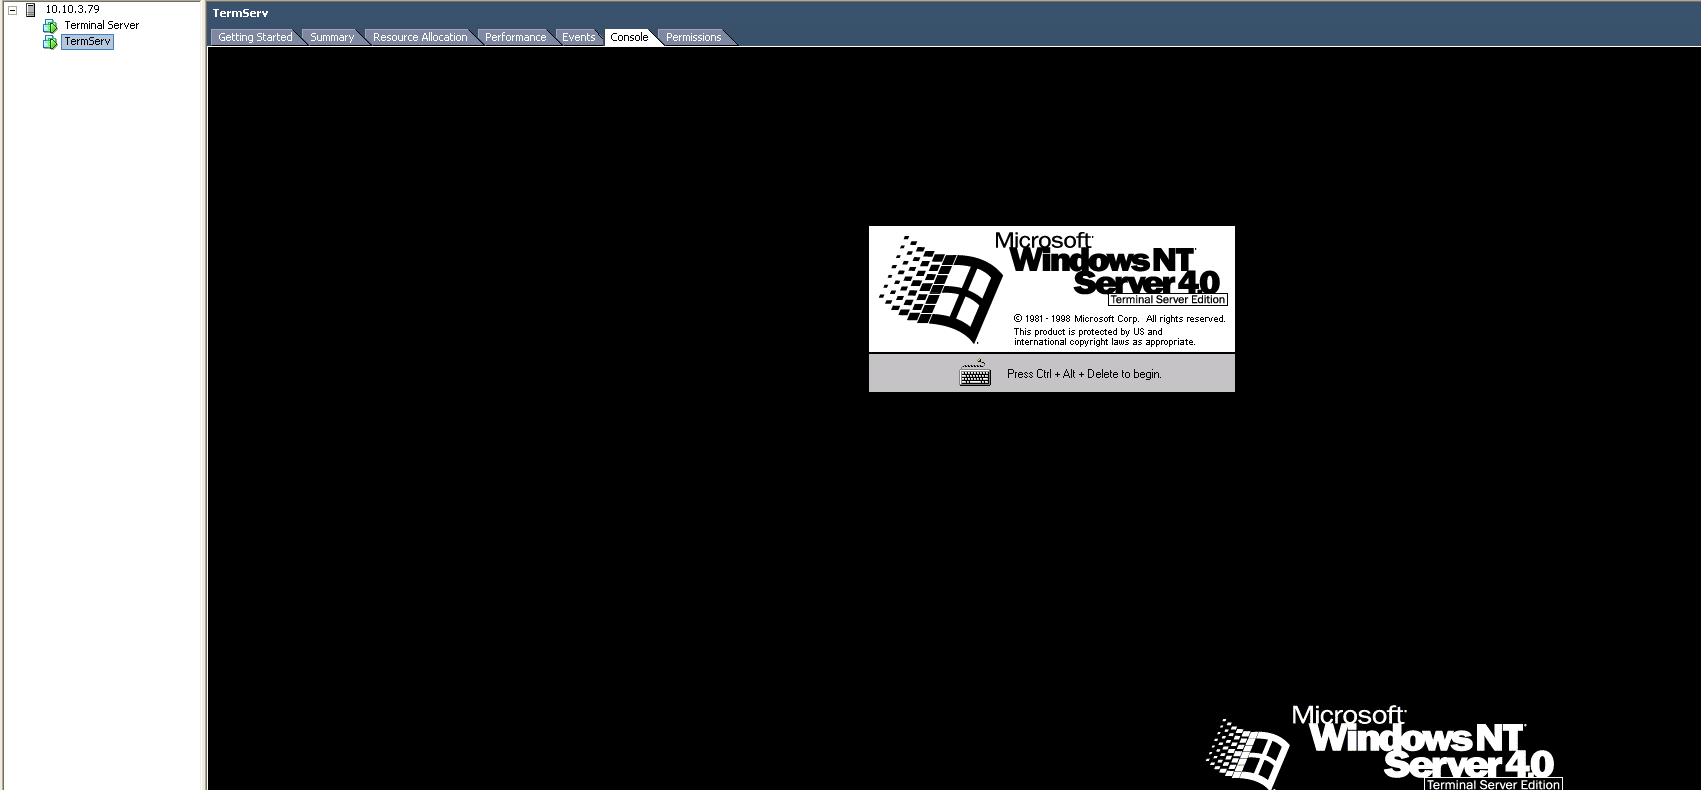Select the 10.10.3.79 host label
The width and height of the screenshot is (1701, 790).
coord(72,9)
